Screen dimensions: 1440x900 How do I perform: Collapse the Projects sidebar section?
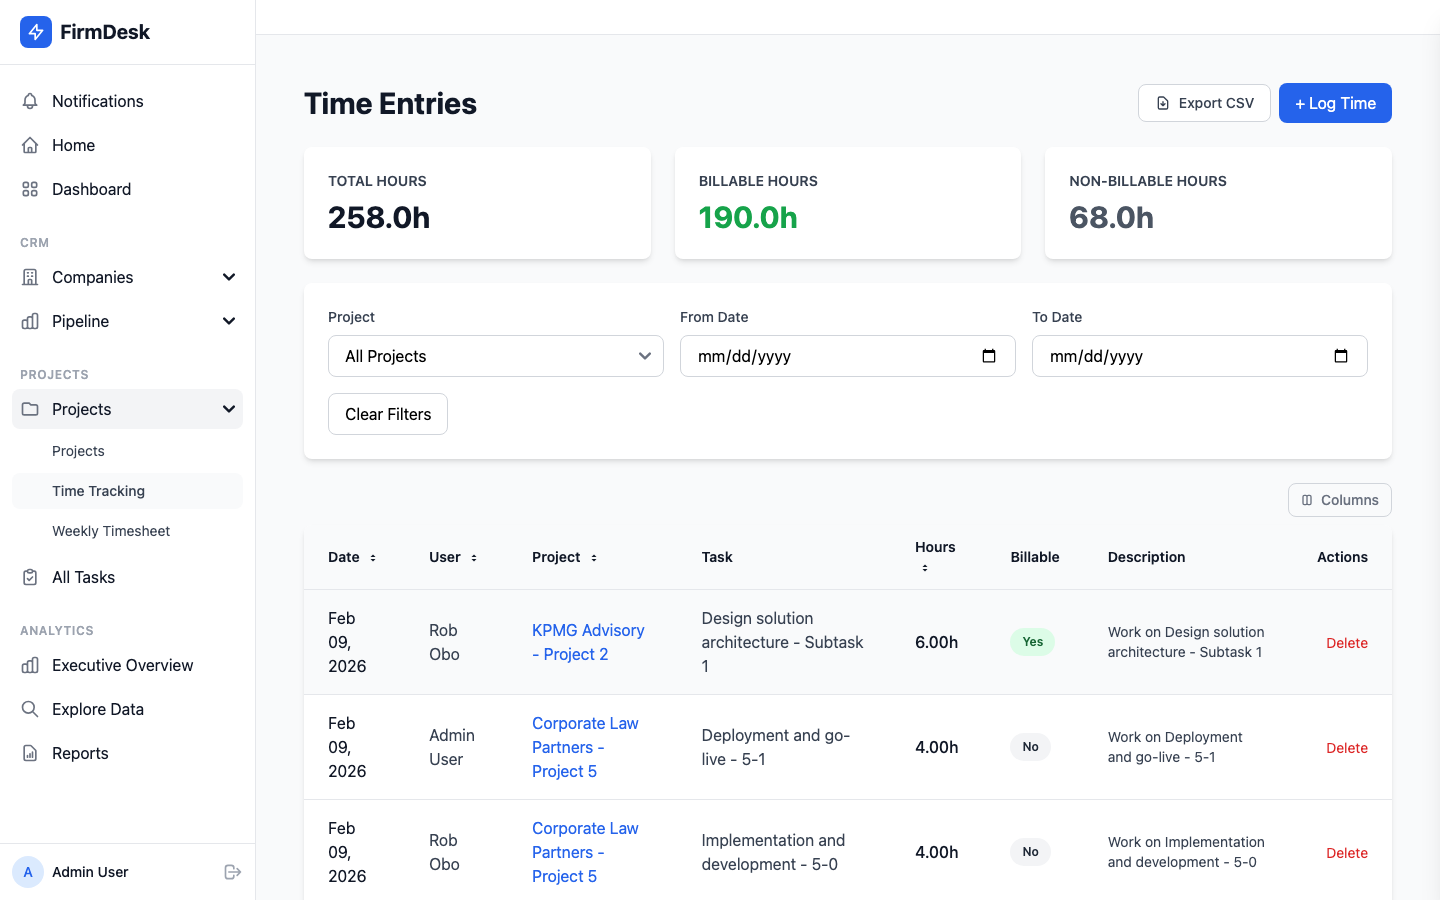click(x=229, y=409)
